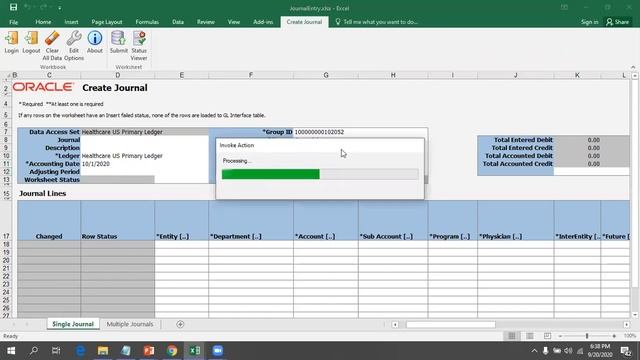Click the horizontal scrollbar thumb

coord(451,324)
